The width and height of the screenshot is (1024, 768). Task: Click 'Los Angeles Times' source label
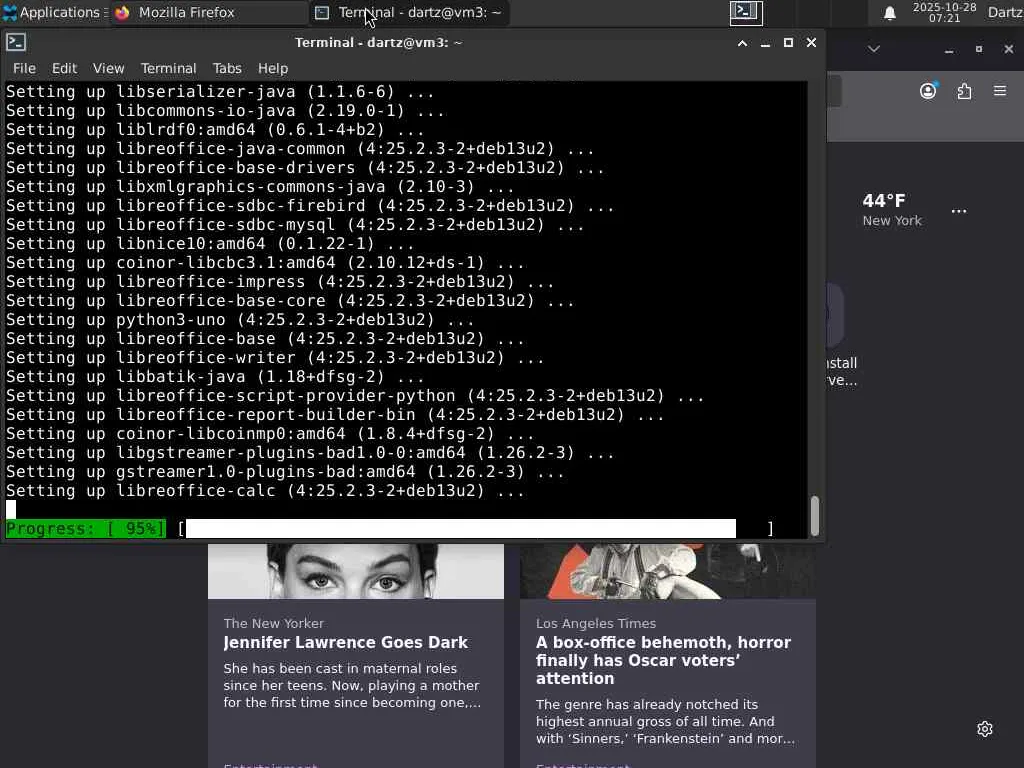point(596,623)
